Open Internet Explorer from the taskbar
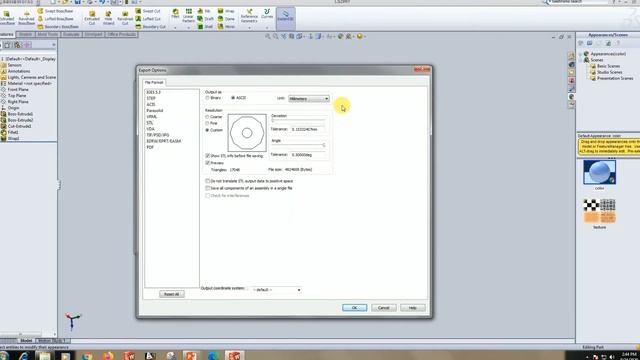The image size is (640, 360). 24,356
